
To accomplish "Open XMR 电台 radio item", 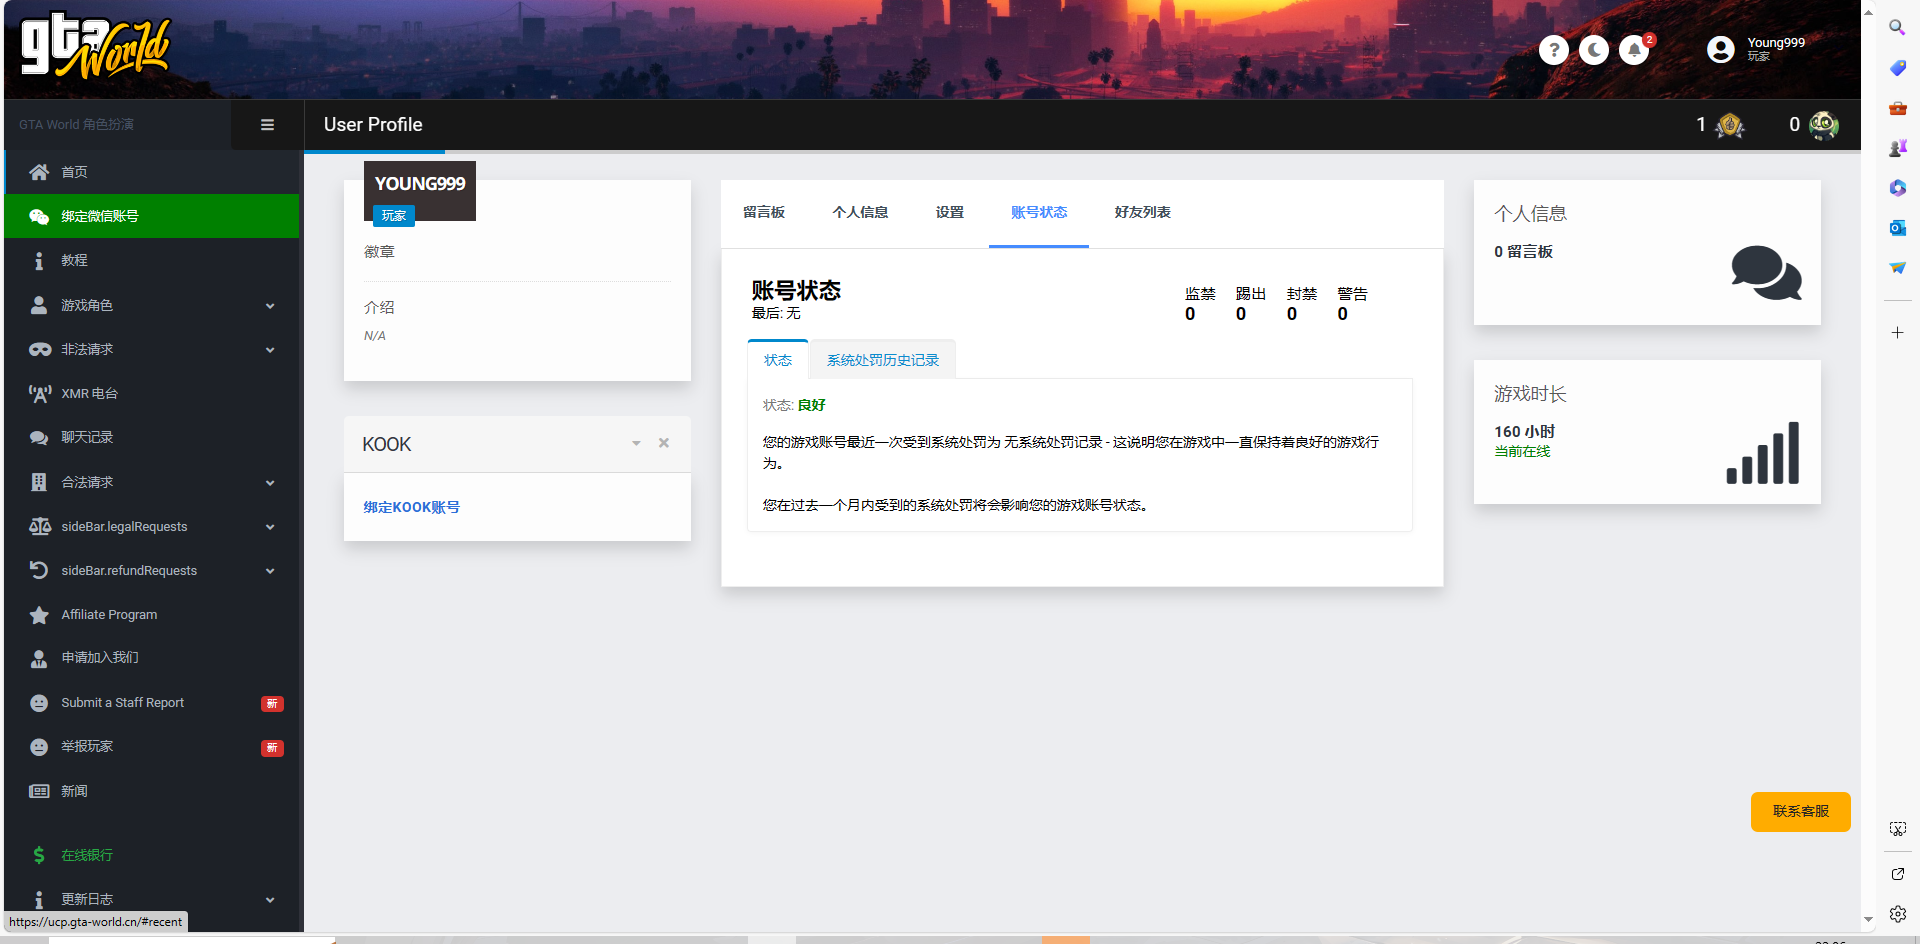I will pos(152,393).
